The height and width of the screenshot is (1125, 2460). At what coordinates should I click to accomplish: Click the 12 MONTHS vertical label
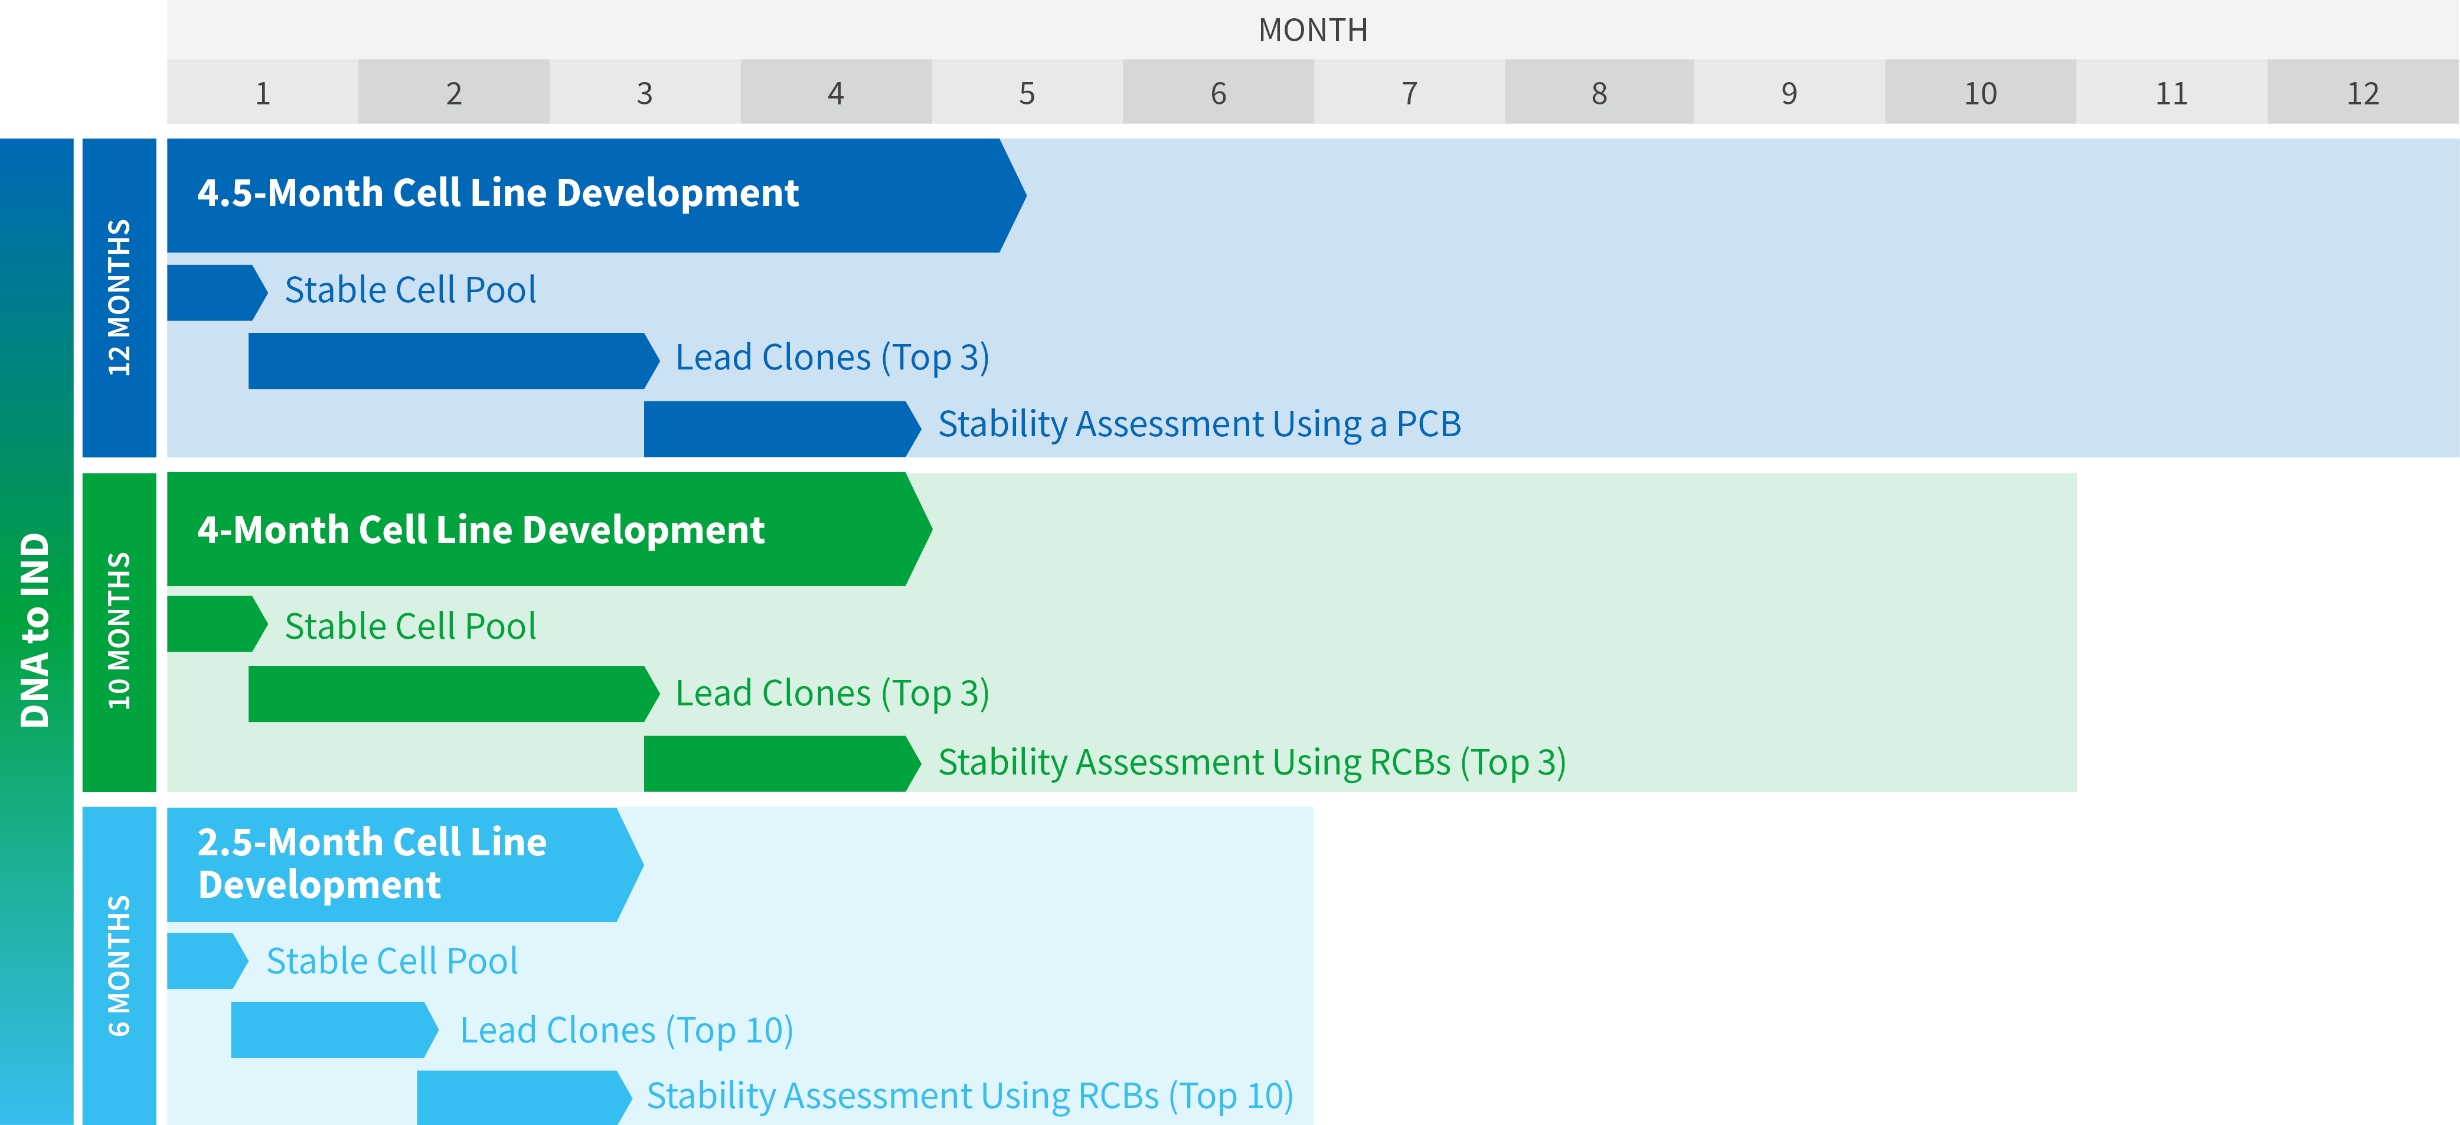tap(119, 297)
